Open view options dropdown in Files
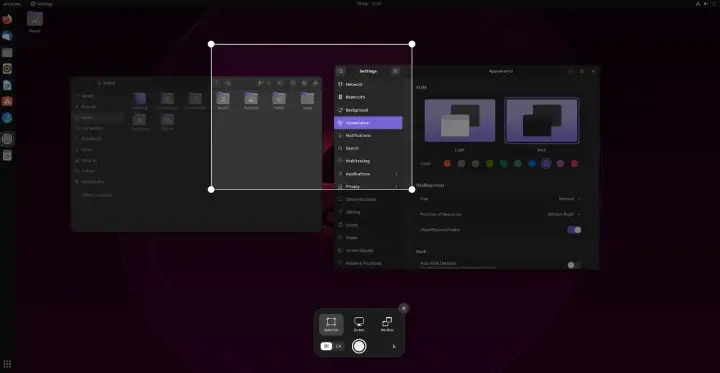Viewport: 720px width, 373px height. tap(270, 83)
